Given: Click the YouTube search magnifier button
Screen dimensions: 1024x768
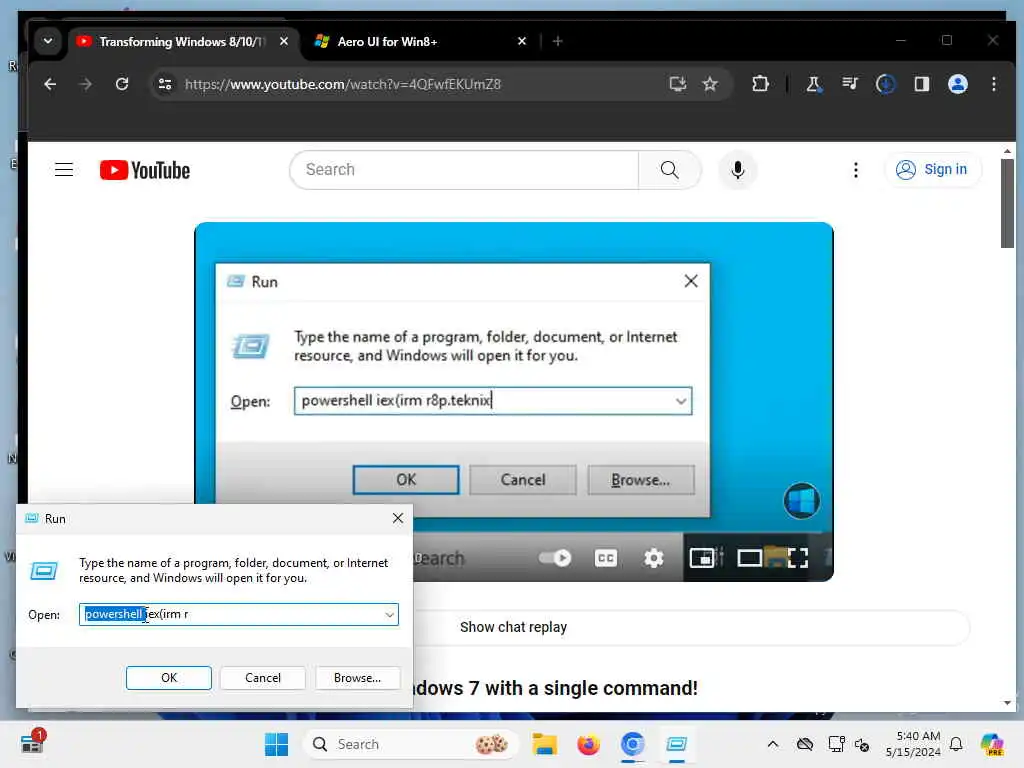Looking at the screenshot, I should 669,170.
